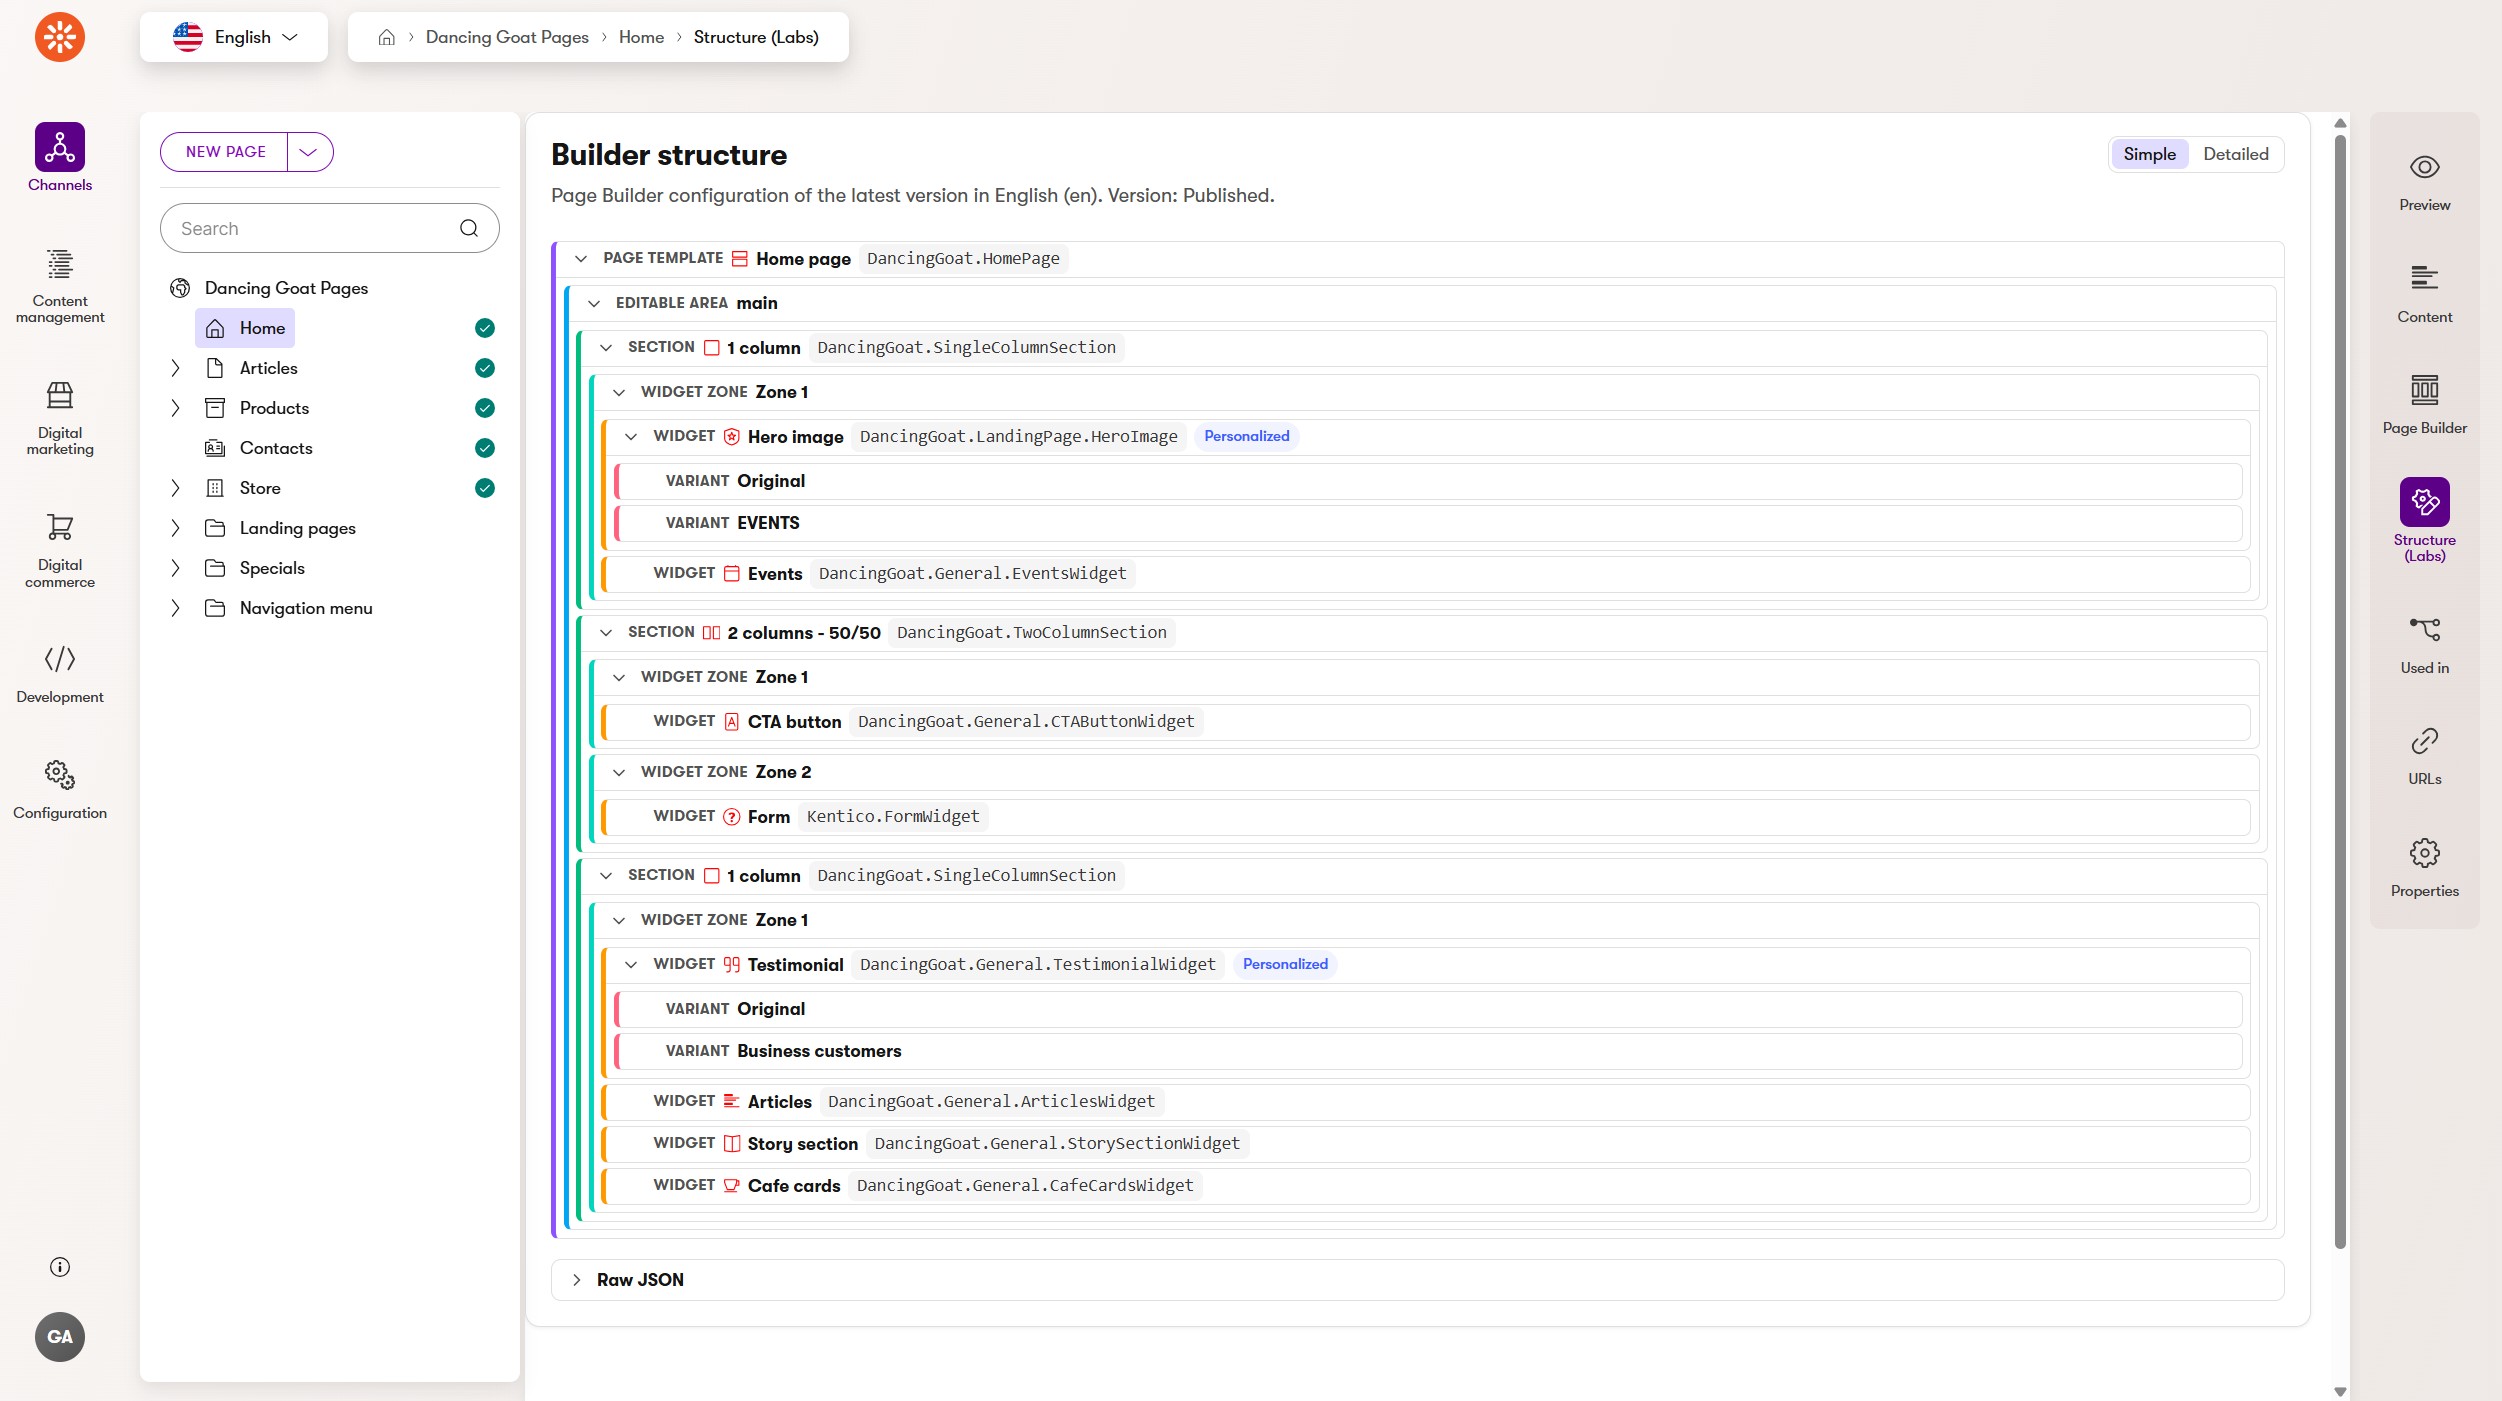Open Content management in left sidebar

click(x=60, y=285)
